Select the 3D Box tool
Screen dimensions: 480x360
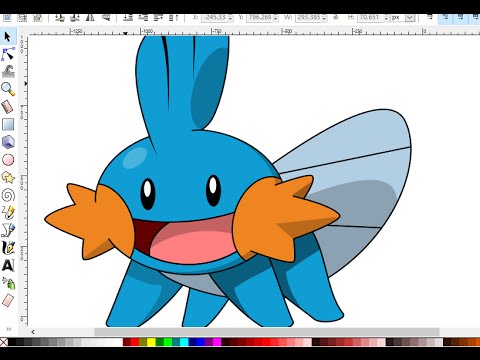(x=8, y=142)
